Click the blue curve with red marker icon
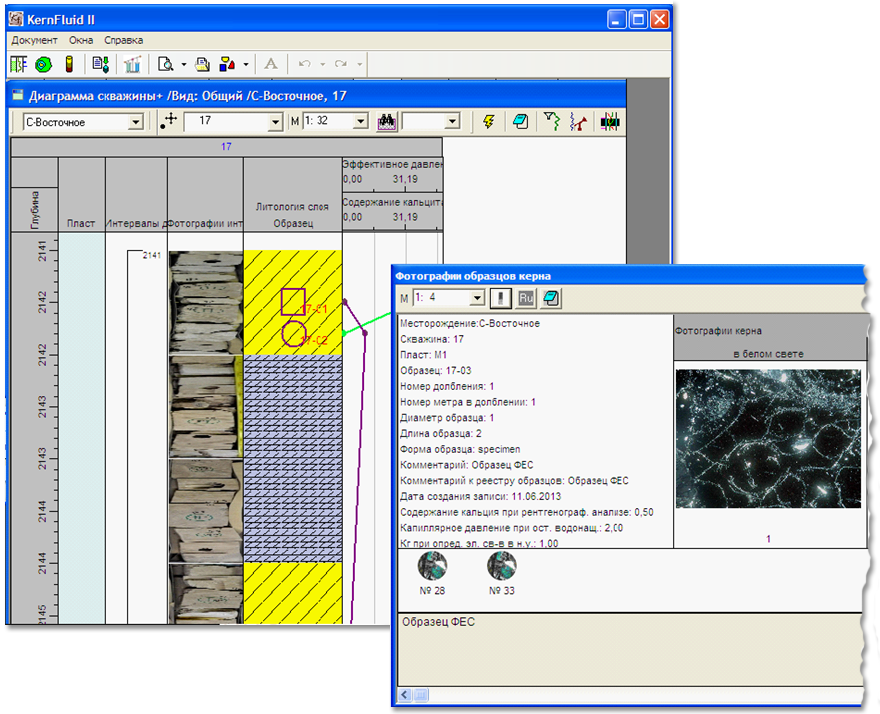This screenshot has height=714, width=880. pyautogui.click(x=578, y=121)
